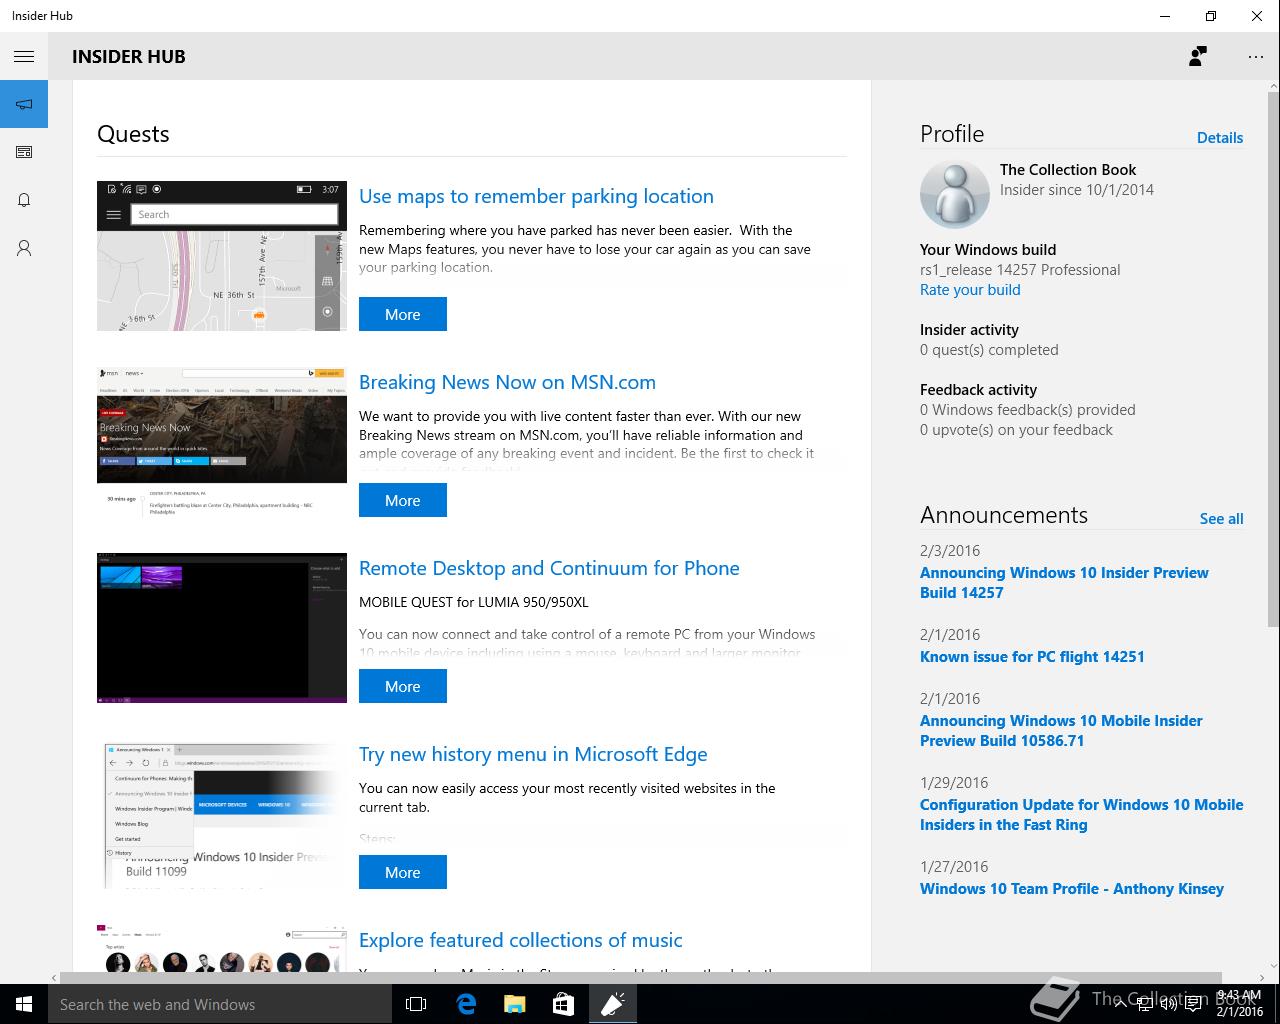Open Try new history menu in Microsoft Edge quest
Viewport: 1280px width, 1024px height.
point(533,754)
